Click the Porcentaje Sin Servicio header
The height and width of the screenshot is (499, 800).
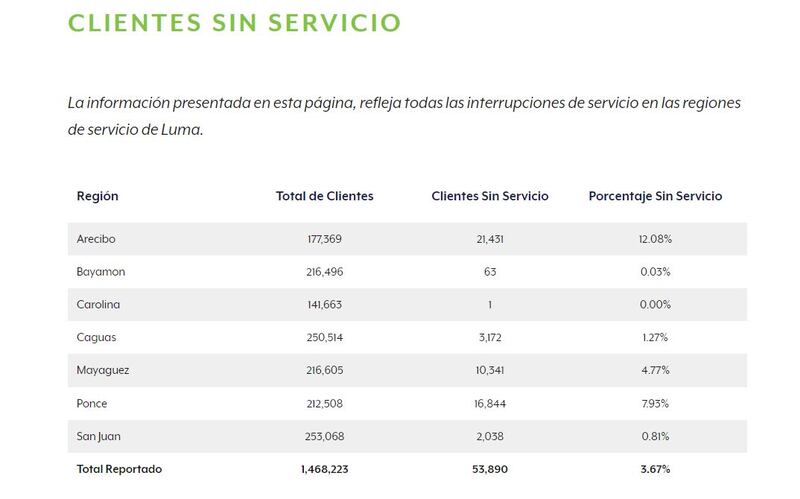click(655, 196)
